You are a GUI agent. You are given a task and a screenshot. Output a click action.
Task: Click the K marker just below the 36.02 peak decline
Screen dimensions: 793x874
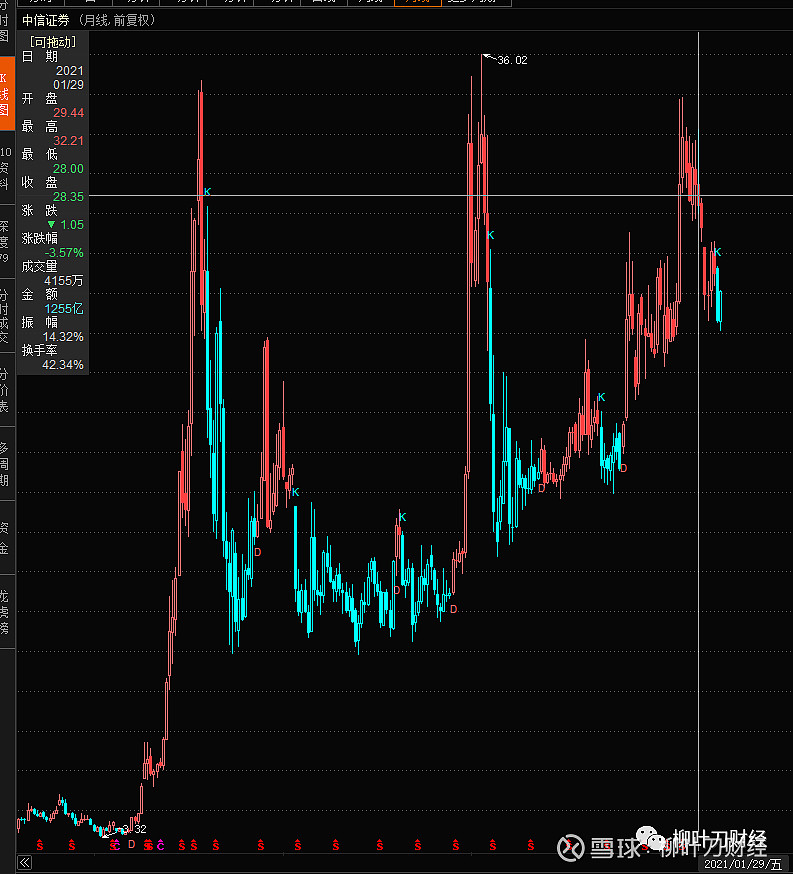(490, 235)
